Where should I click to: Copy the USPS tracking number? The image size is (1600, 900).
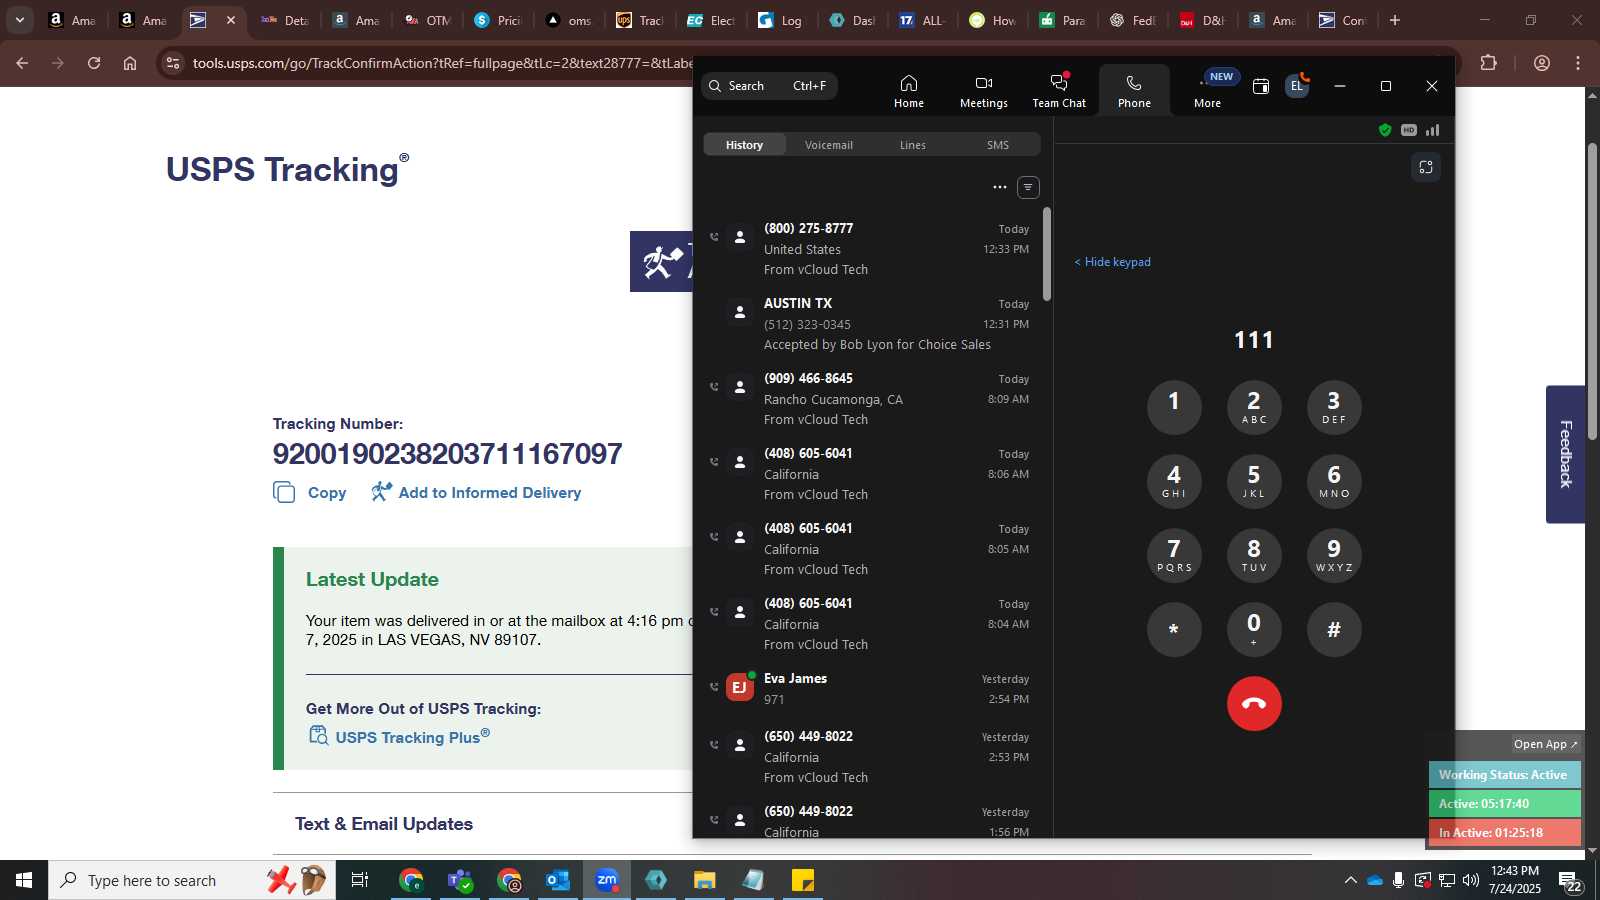[x=310, y=492]
